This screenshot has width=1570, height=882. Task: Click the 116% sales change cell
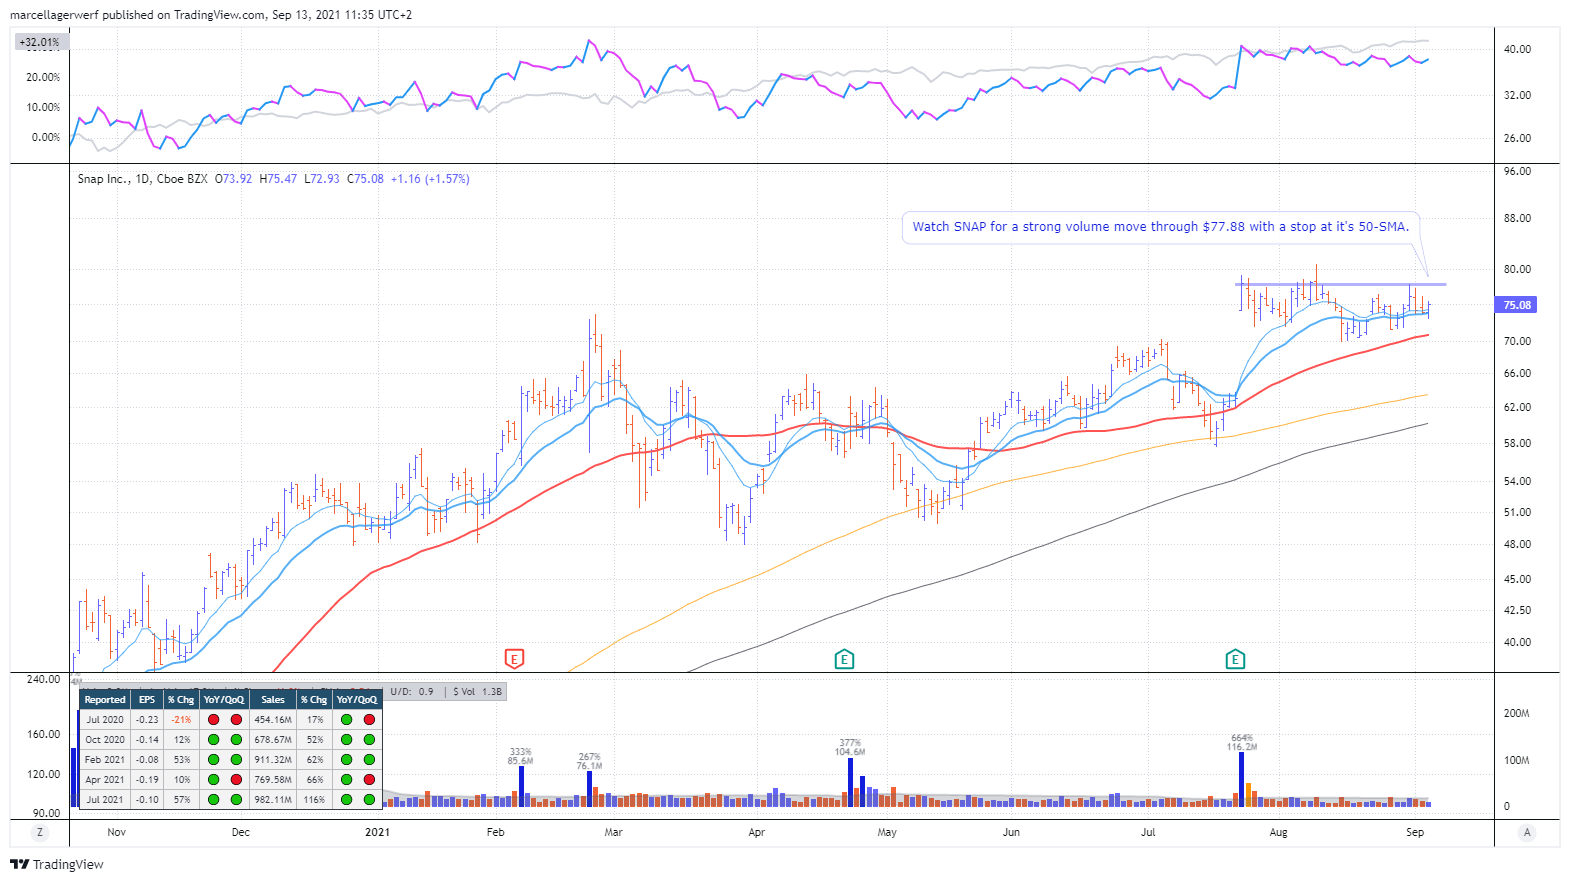click(x=315, y=800)
